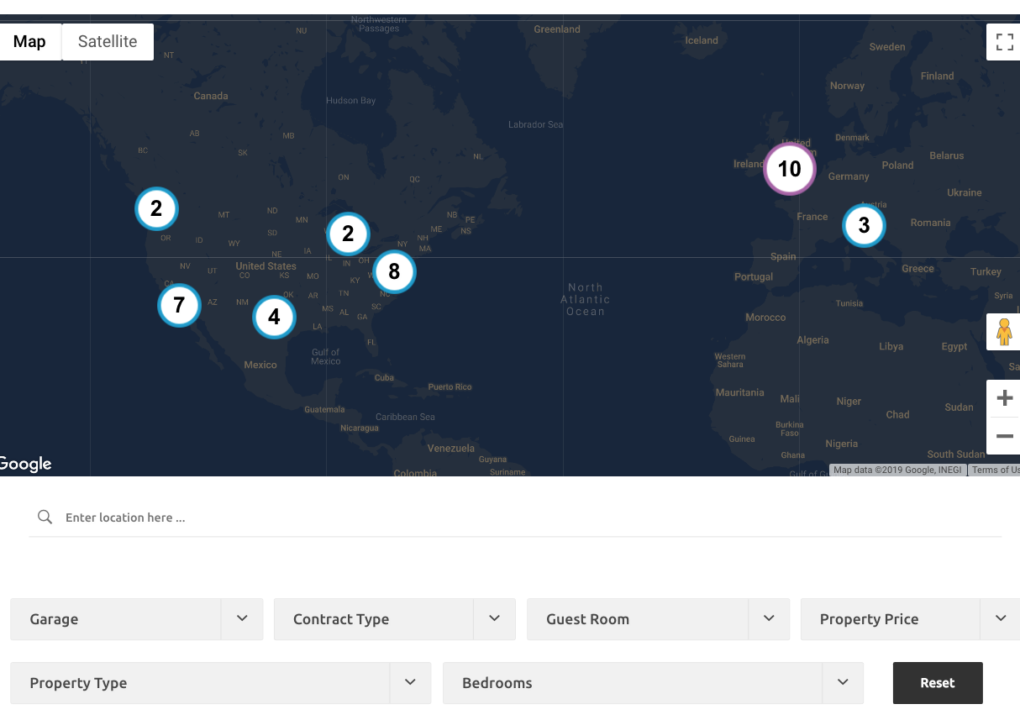Toggle fullscreen map view
Image resolution: width=1020 pixels, height=720 pixels.
(1003, 42)
